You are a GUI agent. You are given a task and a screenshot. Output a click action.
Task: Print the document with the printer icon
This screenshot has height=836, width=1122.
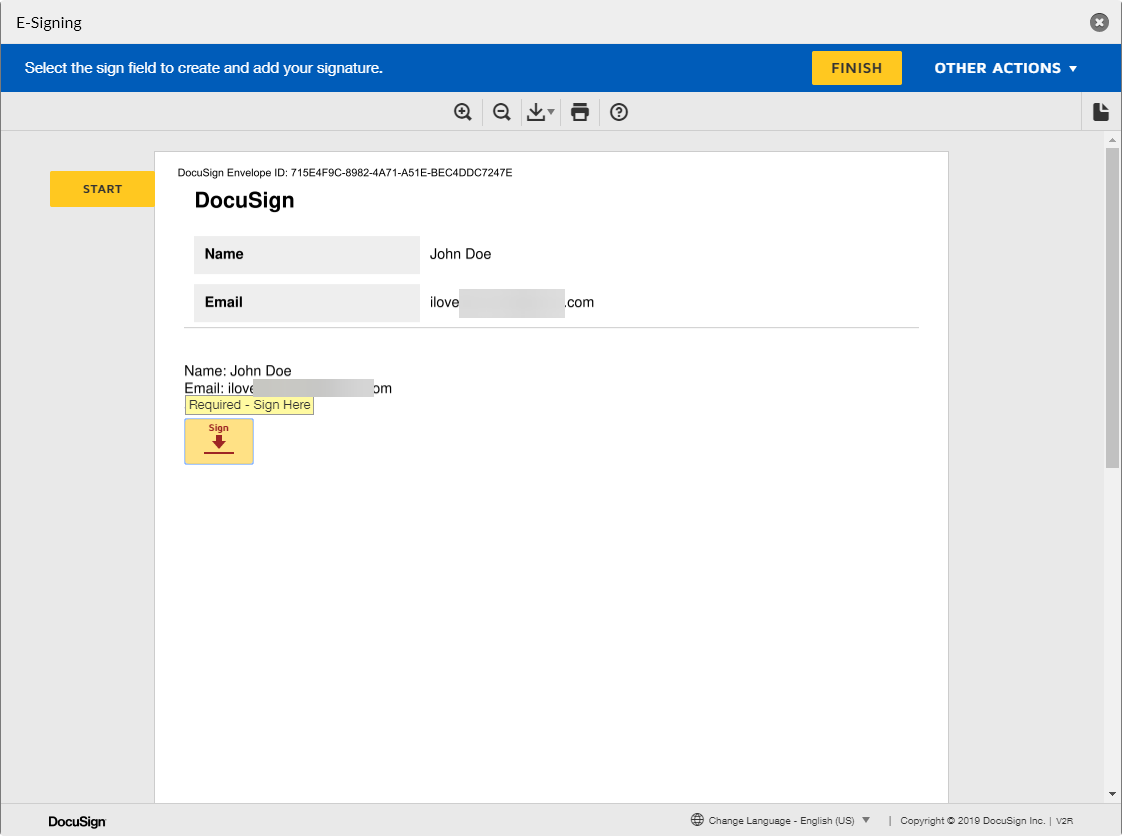click(x=580, y=112)
